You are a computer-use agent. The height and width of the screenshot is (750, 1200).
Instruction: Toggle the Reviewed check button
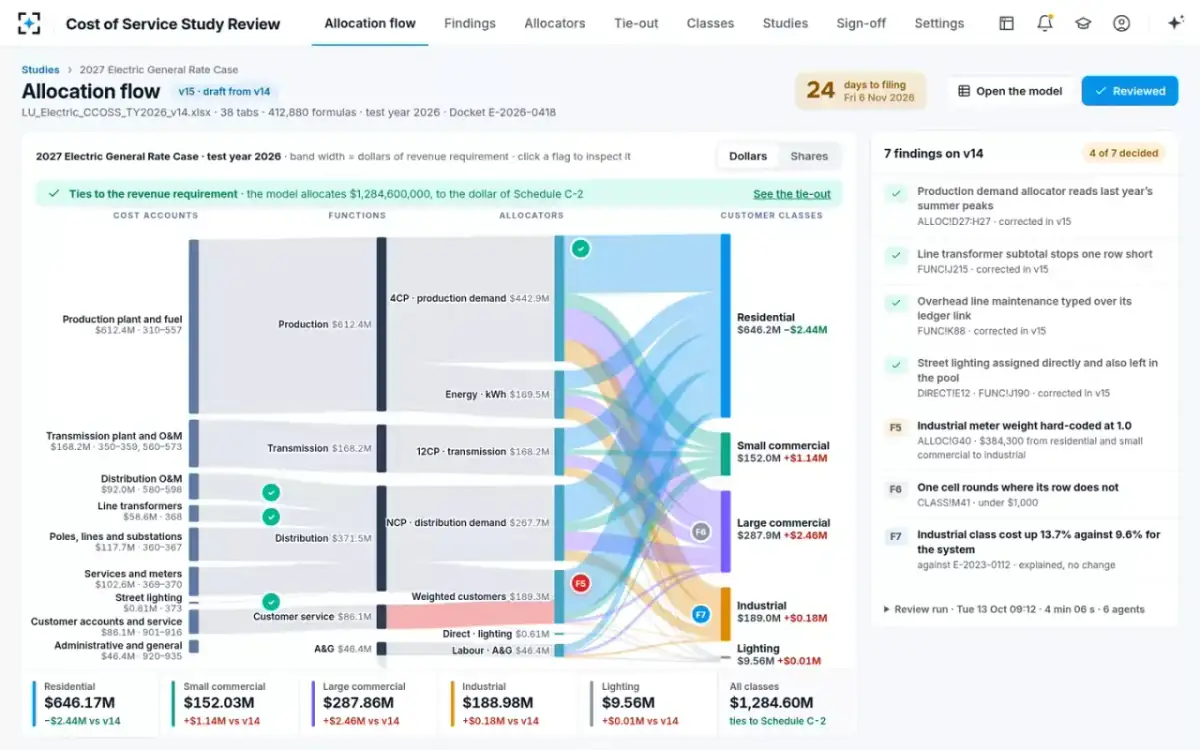coord(1130,91)
